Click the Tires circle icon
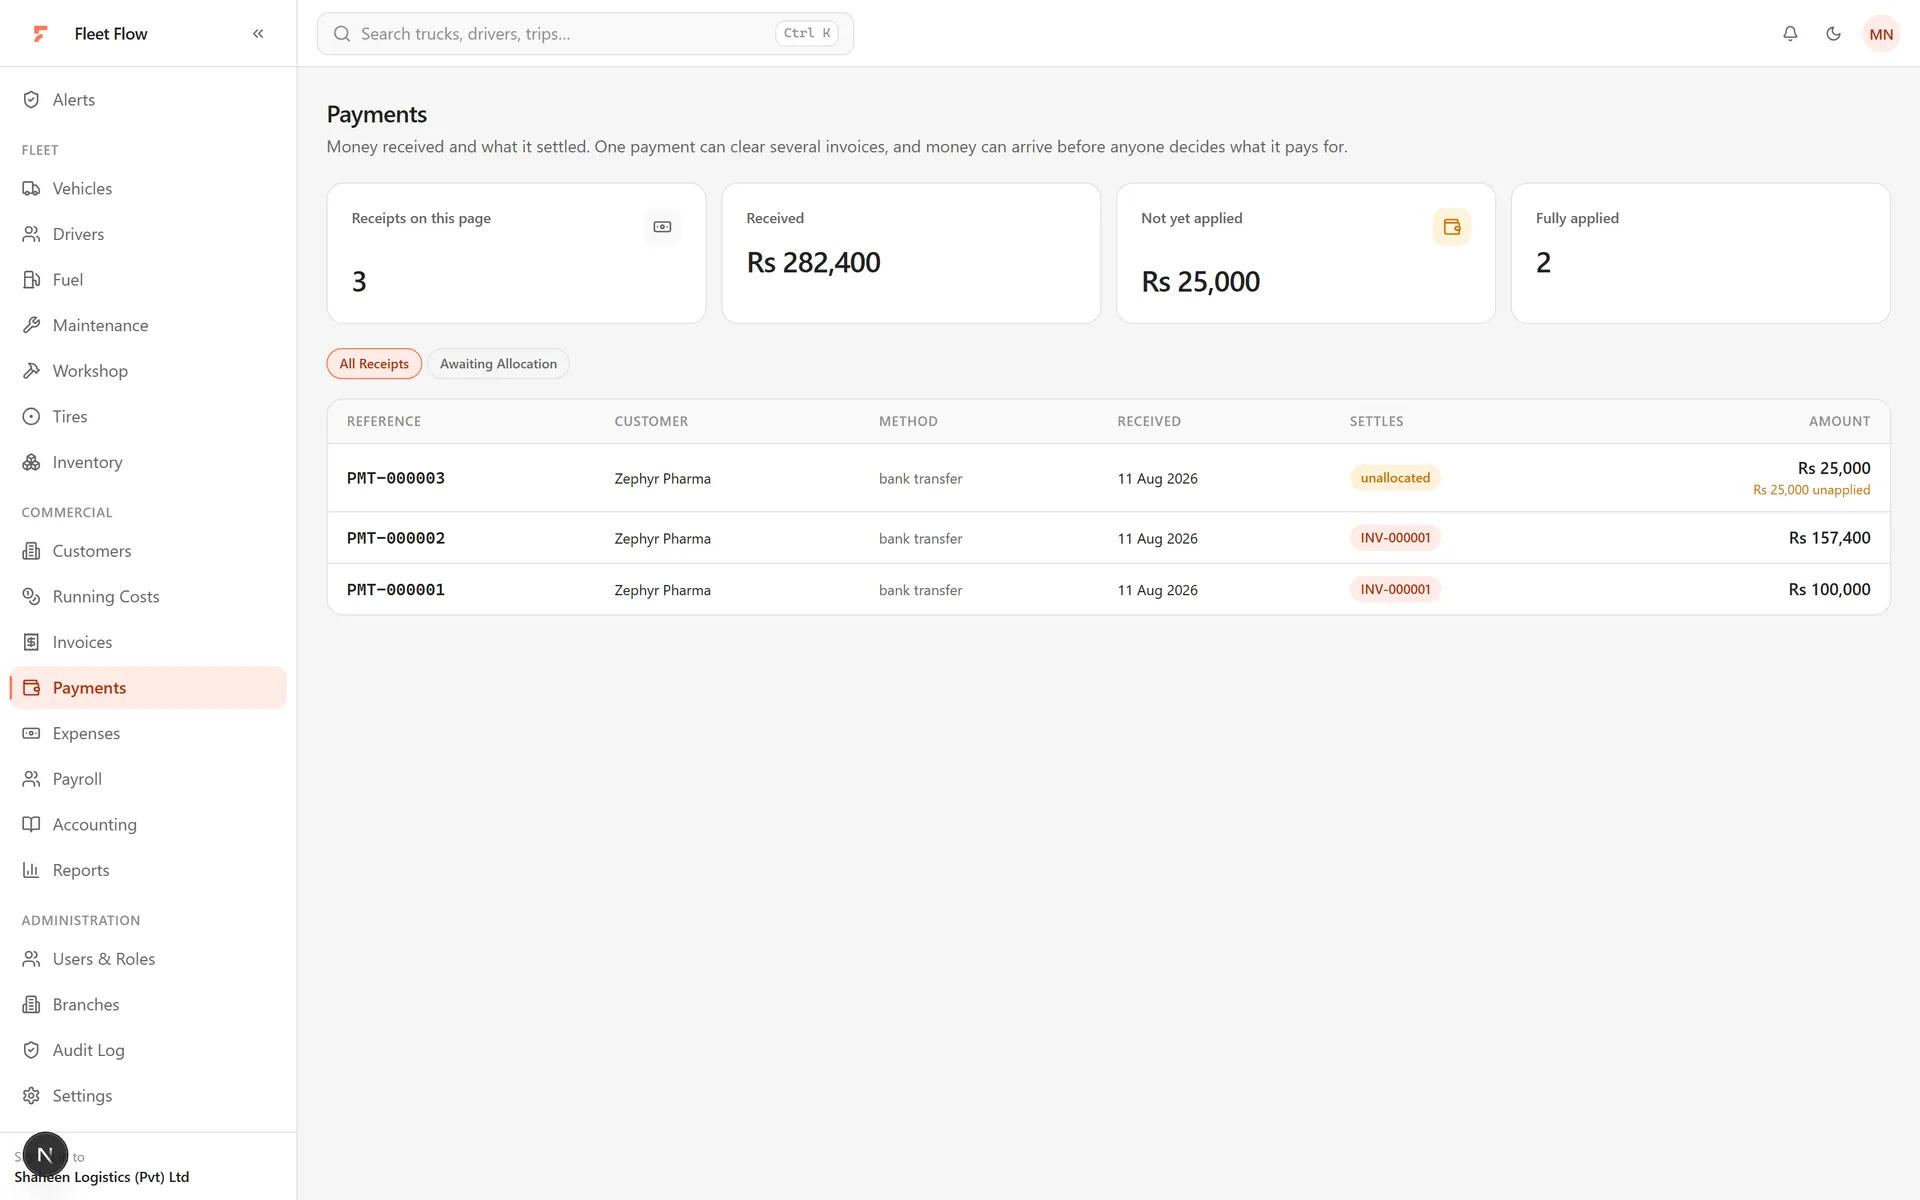This screenshot has width=1920, height=1200. coord(31,416)
